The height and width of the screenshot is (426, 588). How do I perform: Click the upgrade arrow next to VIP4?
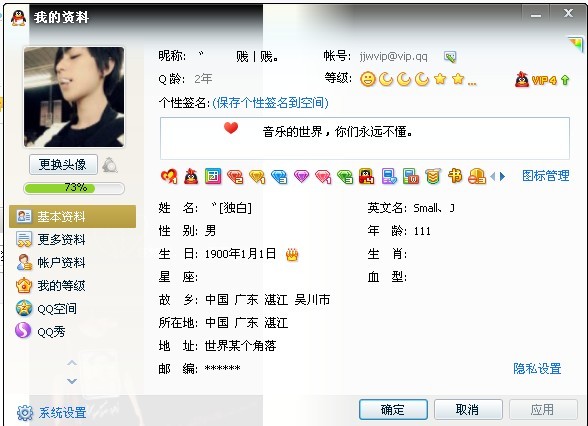(x=565, y=80)
